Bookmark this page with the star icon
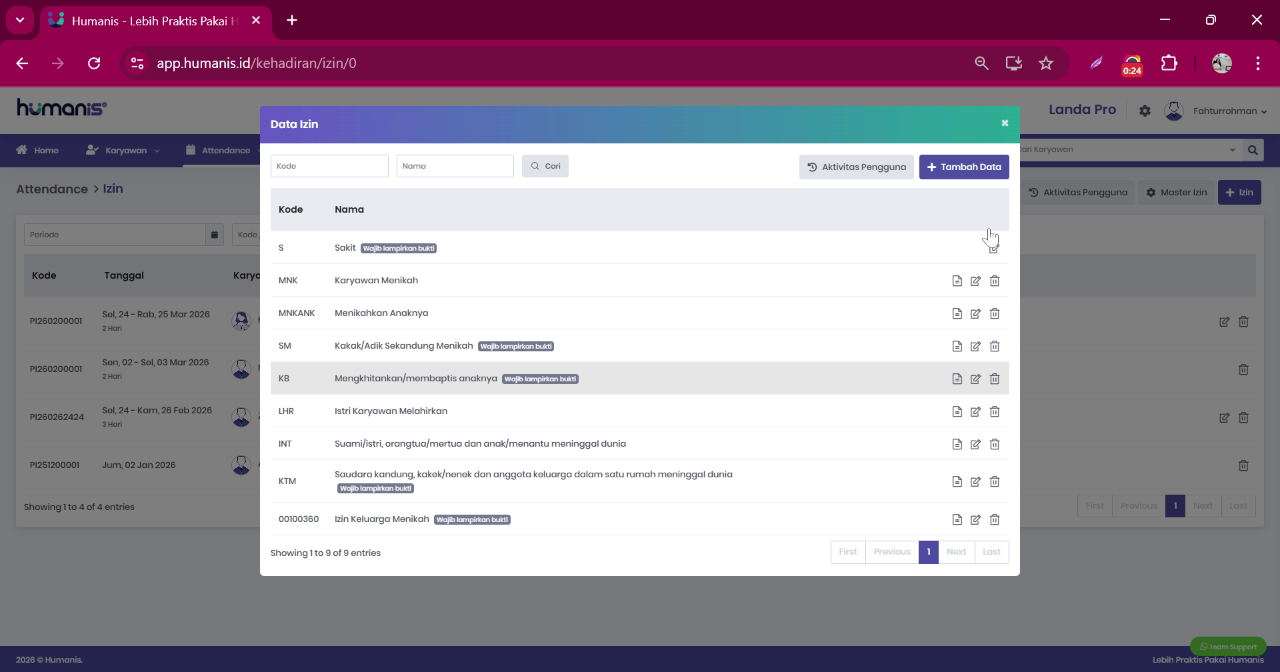1280x672 pixels. 1046,63
